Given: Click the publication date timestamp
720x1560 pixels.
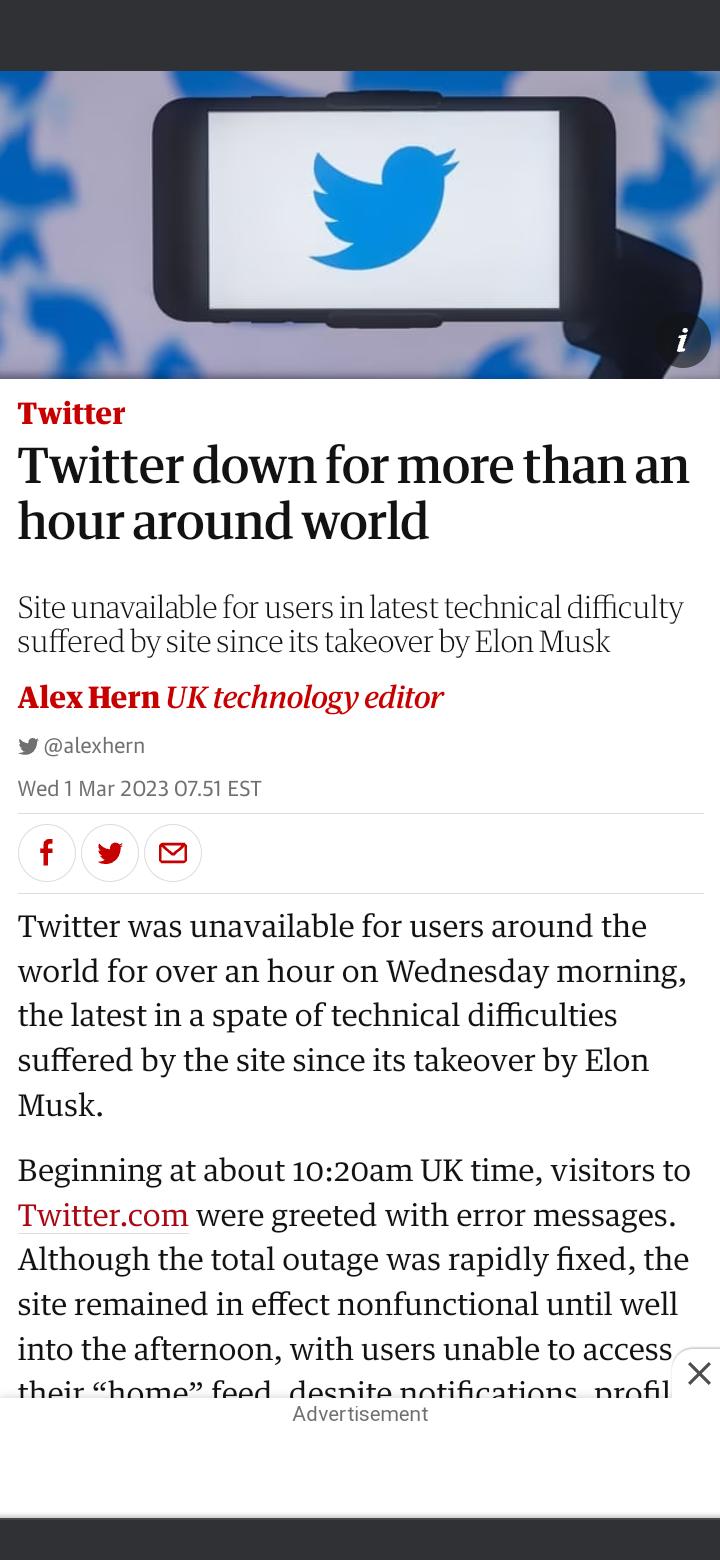Looking at the screenshot, I should (138, 789).
